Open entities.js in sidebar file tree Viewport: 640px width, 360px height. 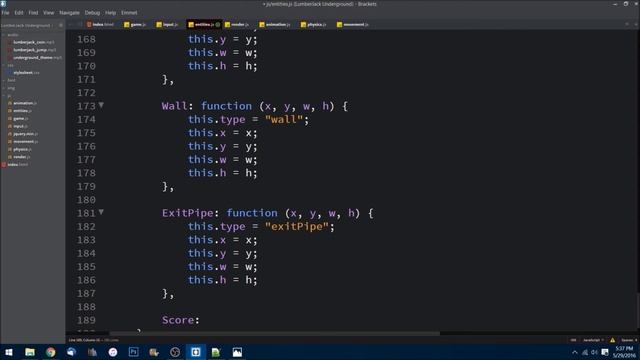tap(22, 111)
